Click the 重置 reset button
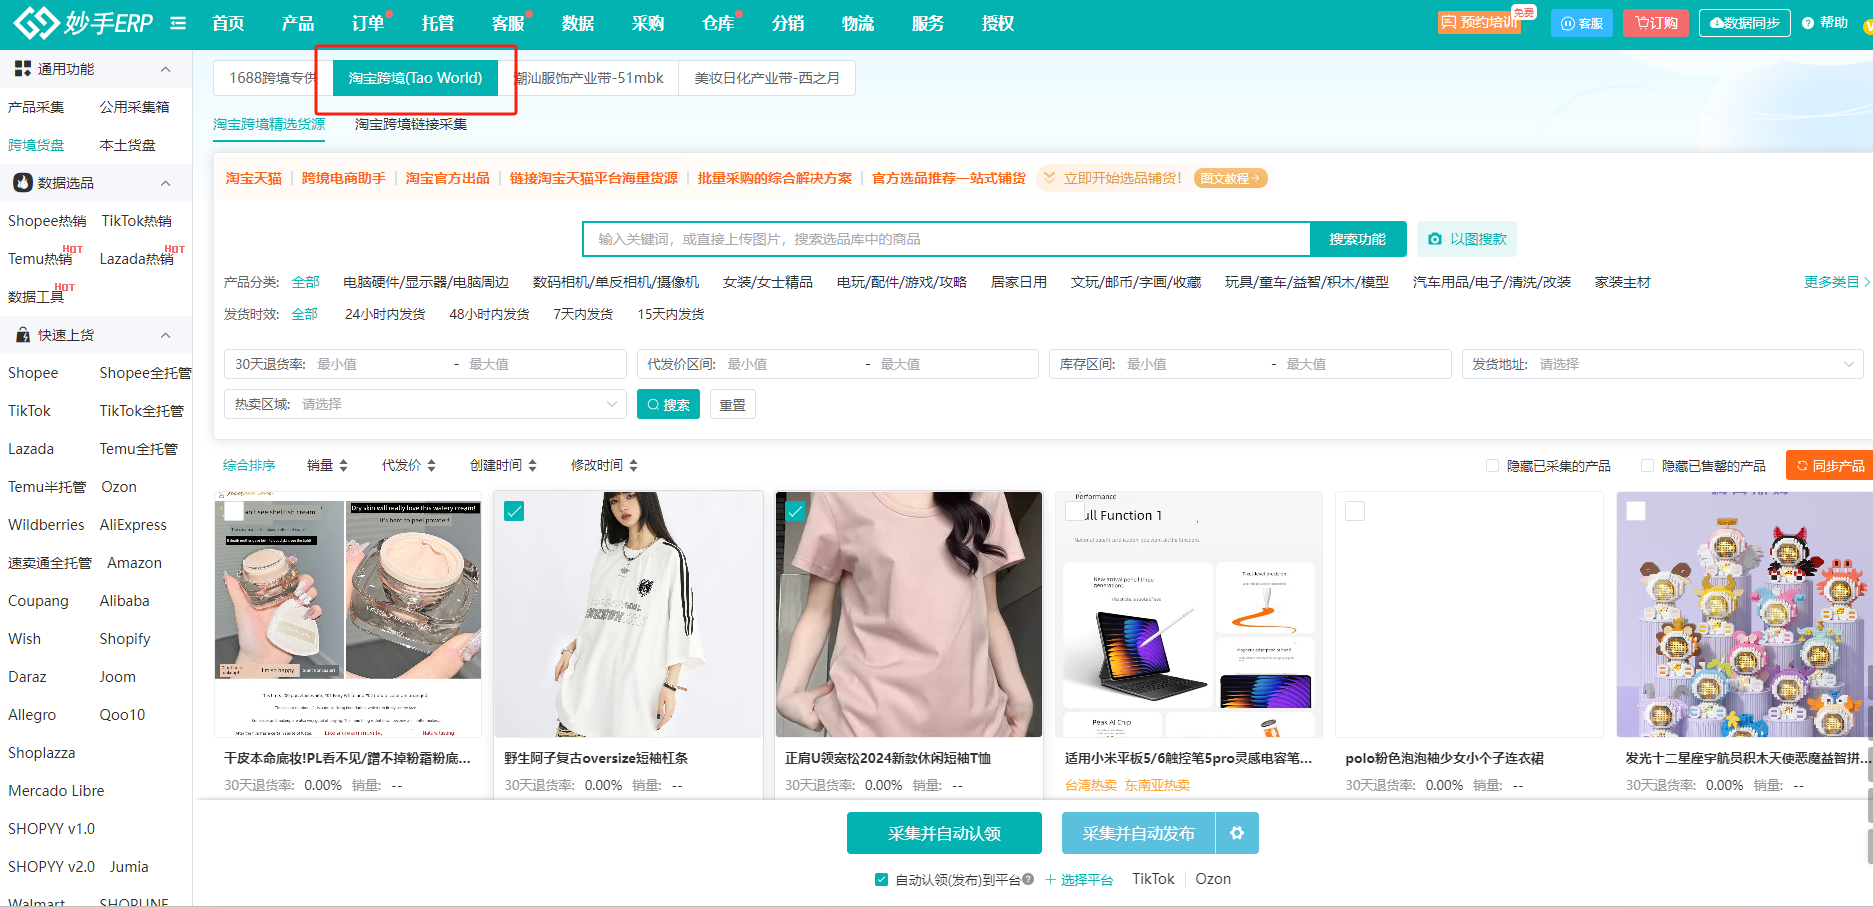Viewport: 1873px width, 907px height. (733, 404)
